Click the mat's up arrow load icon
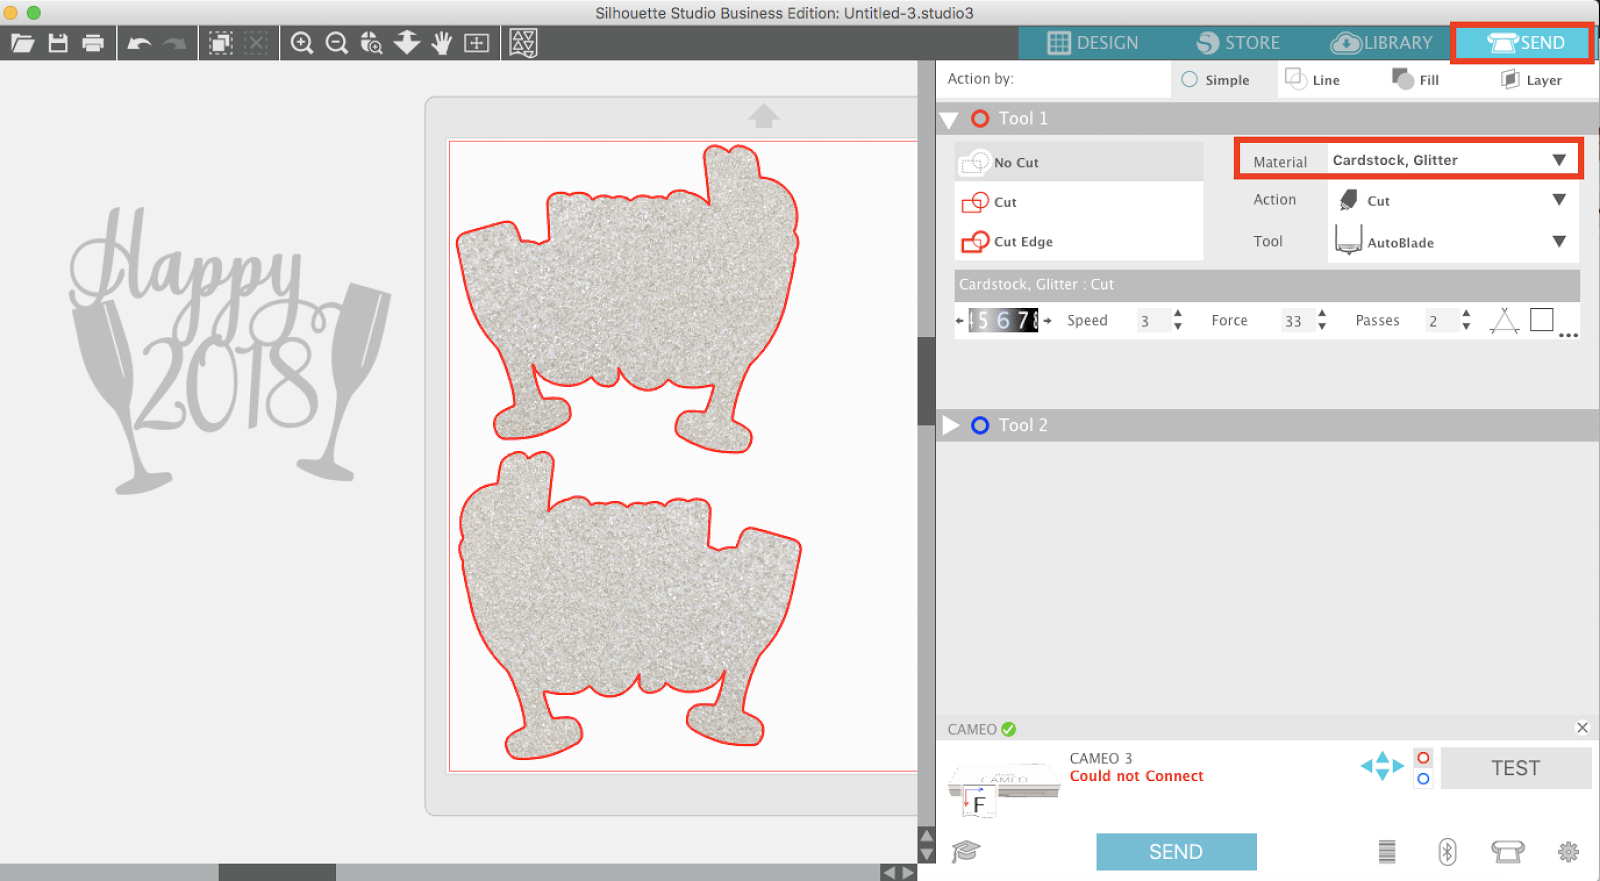Image resolution: width=1600 pixels, height=881 pixels. pyautogui.click(x=764, y=116)
